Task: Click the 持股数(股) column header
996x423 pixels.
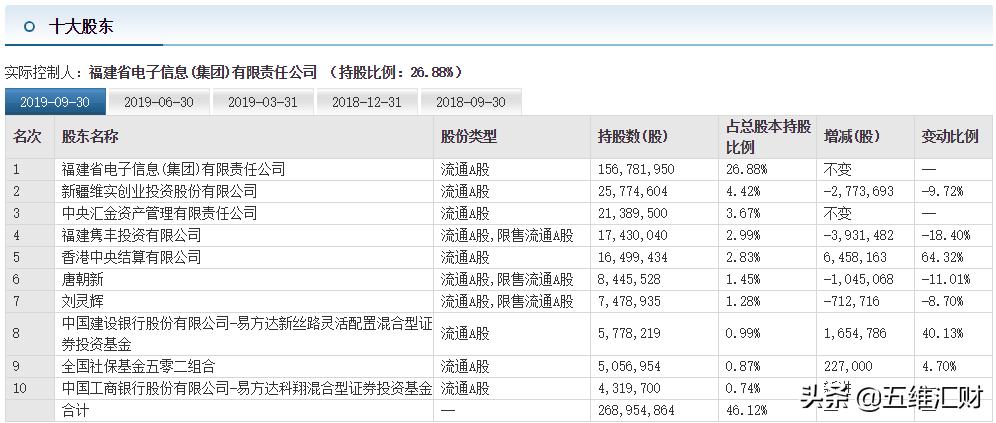Action: click(633, 137)
